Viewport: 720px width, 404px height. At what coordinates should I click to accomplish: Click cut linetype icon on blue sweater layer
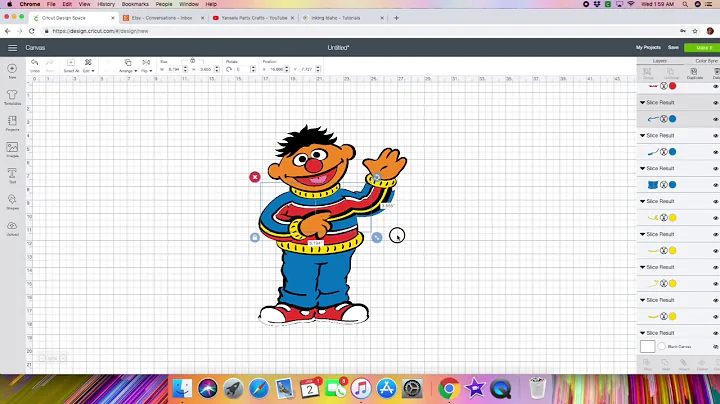pyautogui.click(x=664, y=185)
